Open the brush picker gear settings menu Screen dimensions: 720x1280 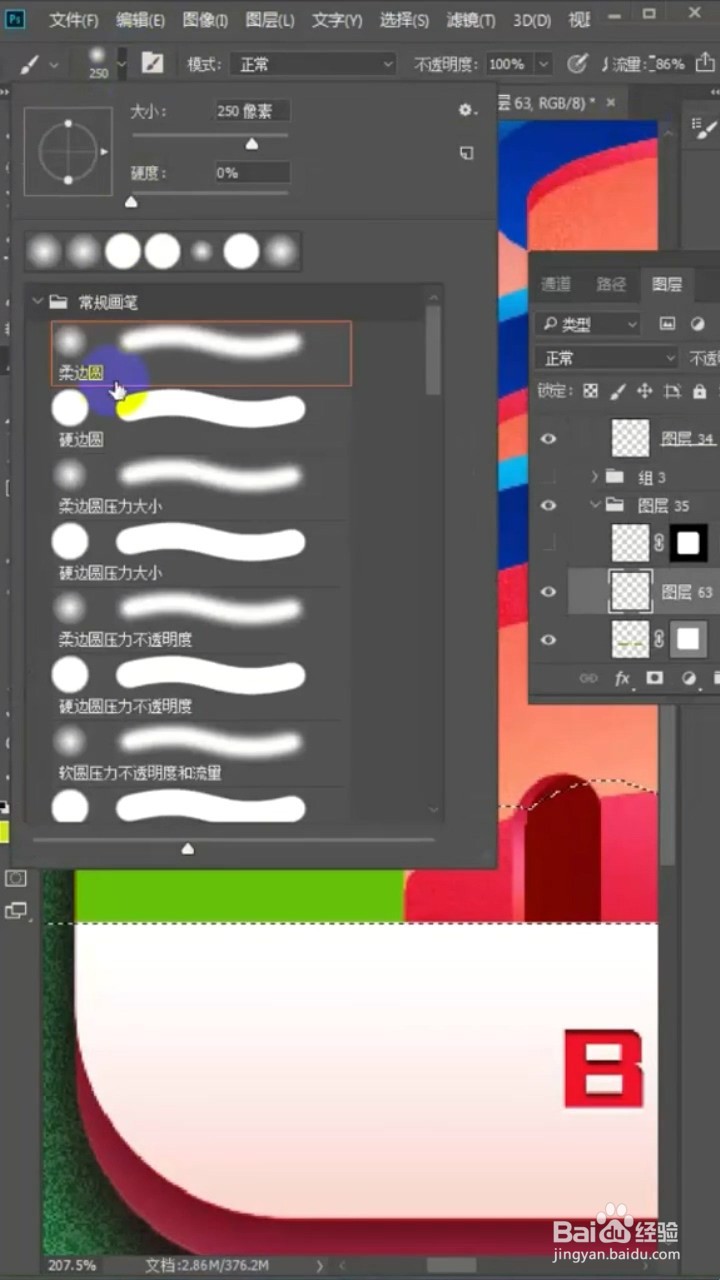pyautogui.click(x=466, y=110)
